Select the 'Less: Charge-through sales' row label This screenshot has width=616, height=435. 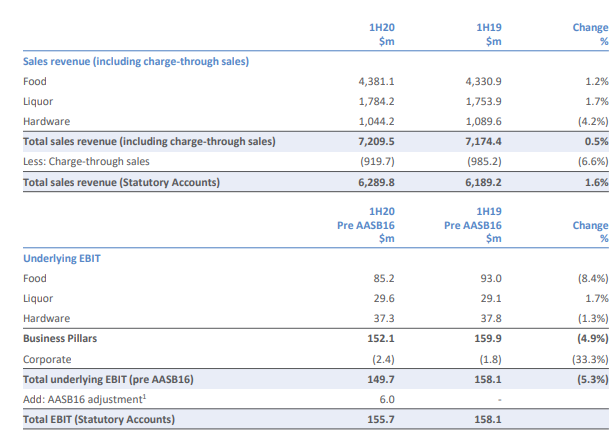click(x=85, y=162)
